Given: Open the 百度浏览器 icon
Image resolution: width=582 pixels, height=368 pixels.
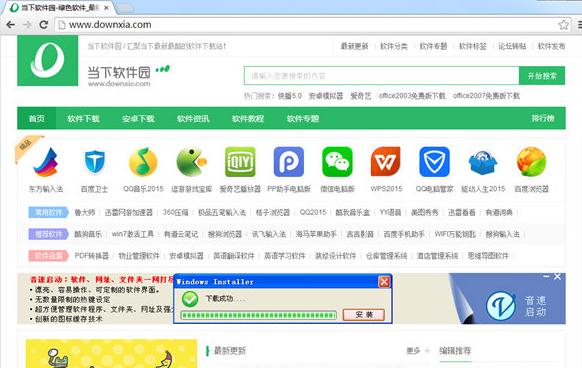Looking at the screenshot, I should (x=532, y=162).
